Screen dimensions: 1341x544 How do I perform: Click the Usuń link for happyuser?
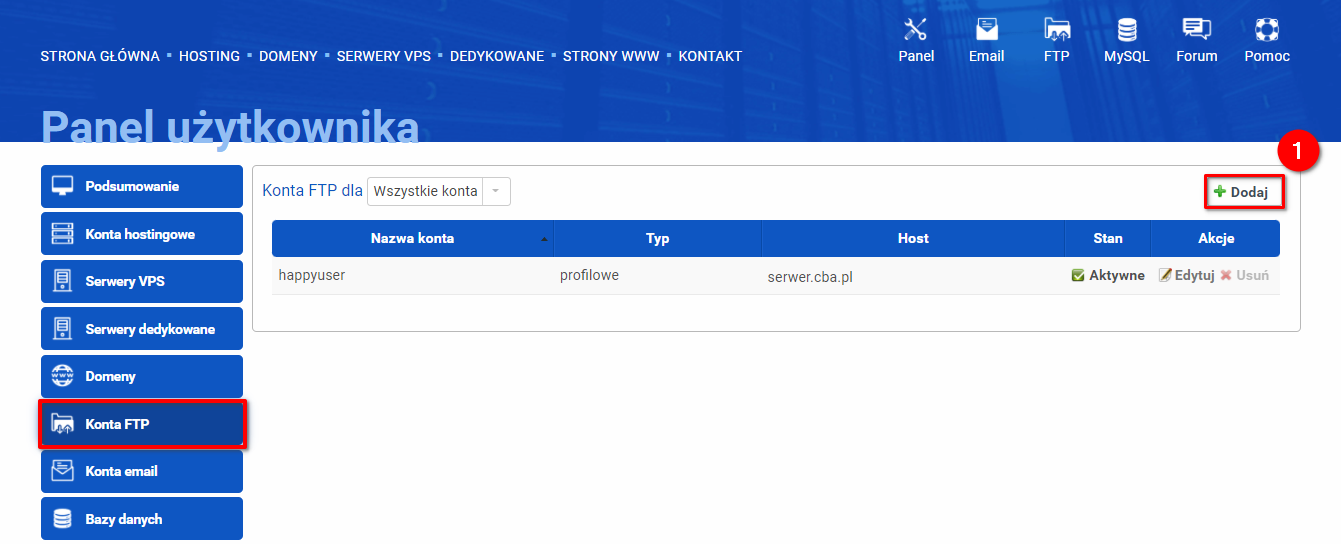pyautogui.click(x=1252, y=275)
